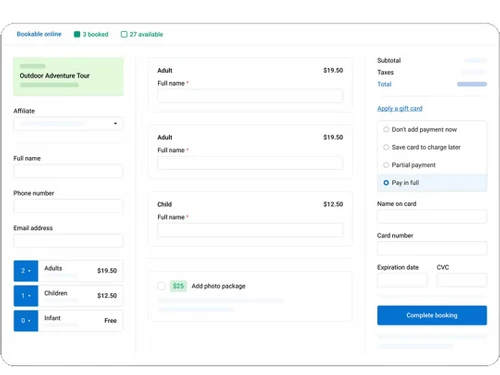Open the Bookable online link
500x375 pixels.
[x=39, y=34]
